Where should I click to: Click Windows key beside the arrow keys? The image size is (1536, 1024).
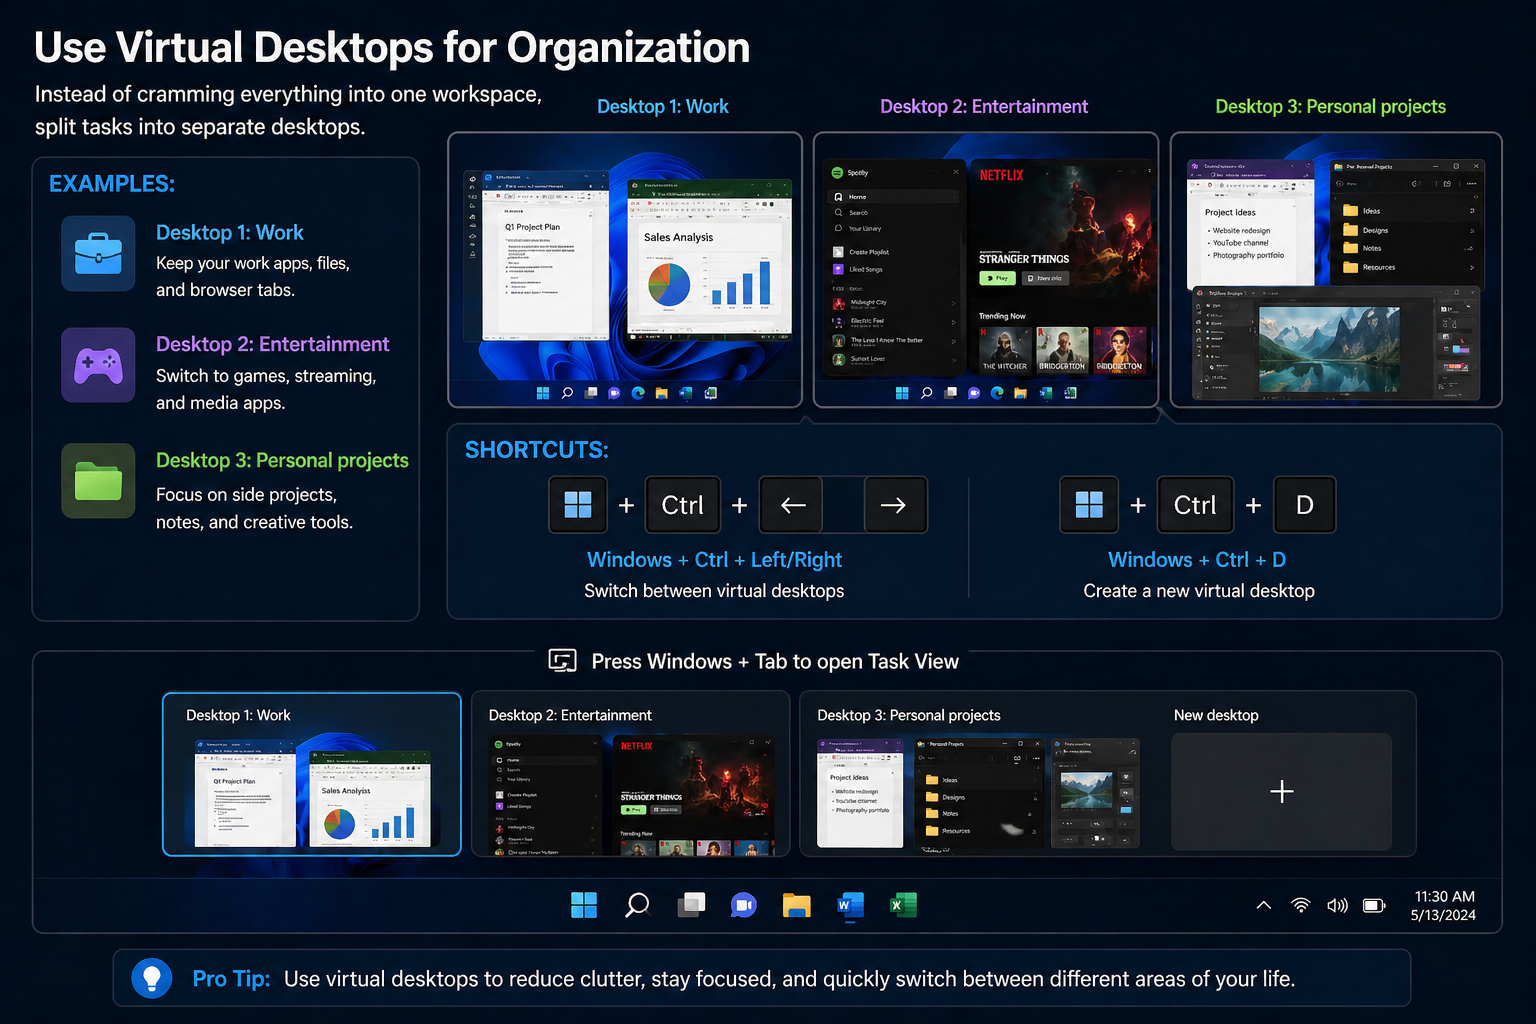click(x=578, y=505)
